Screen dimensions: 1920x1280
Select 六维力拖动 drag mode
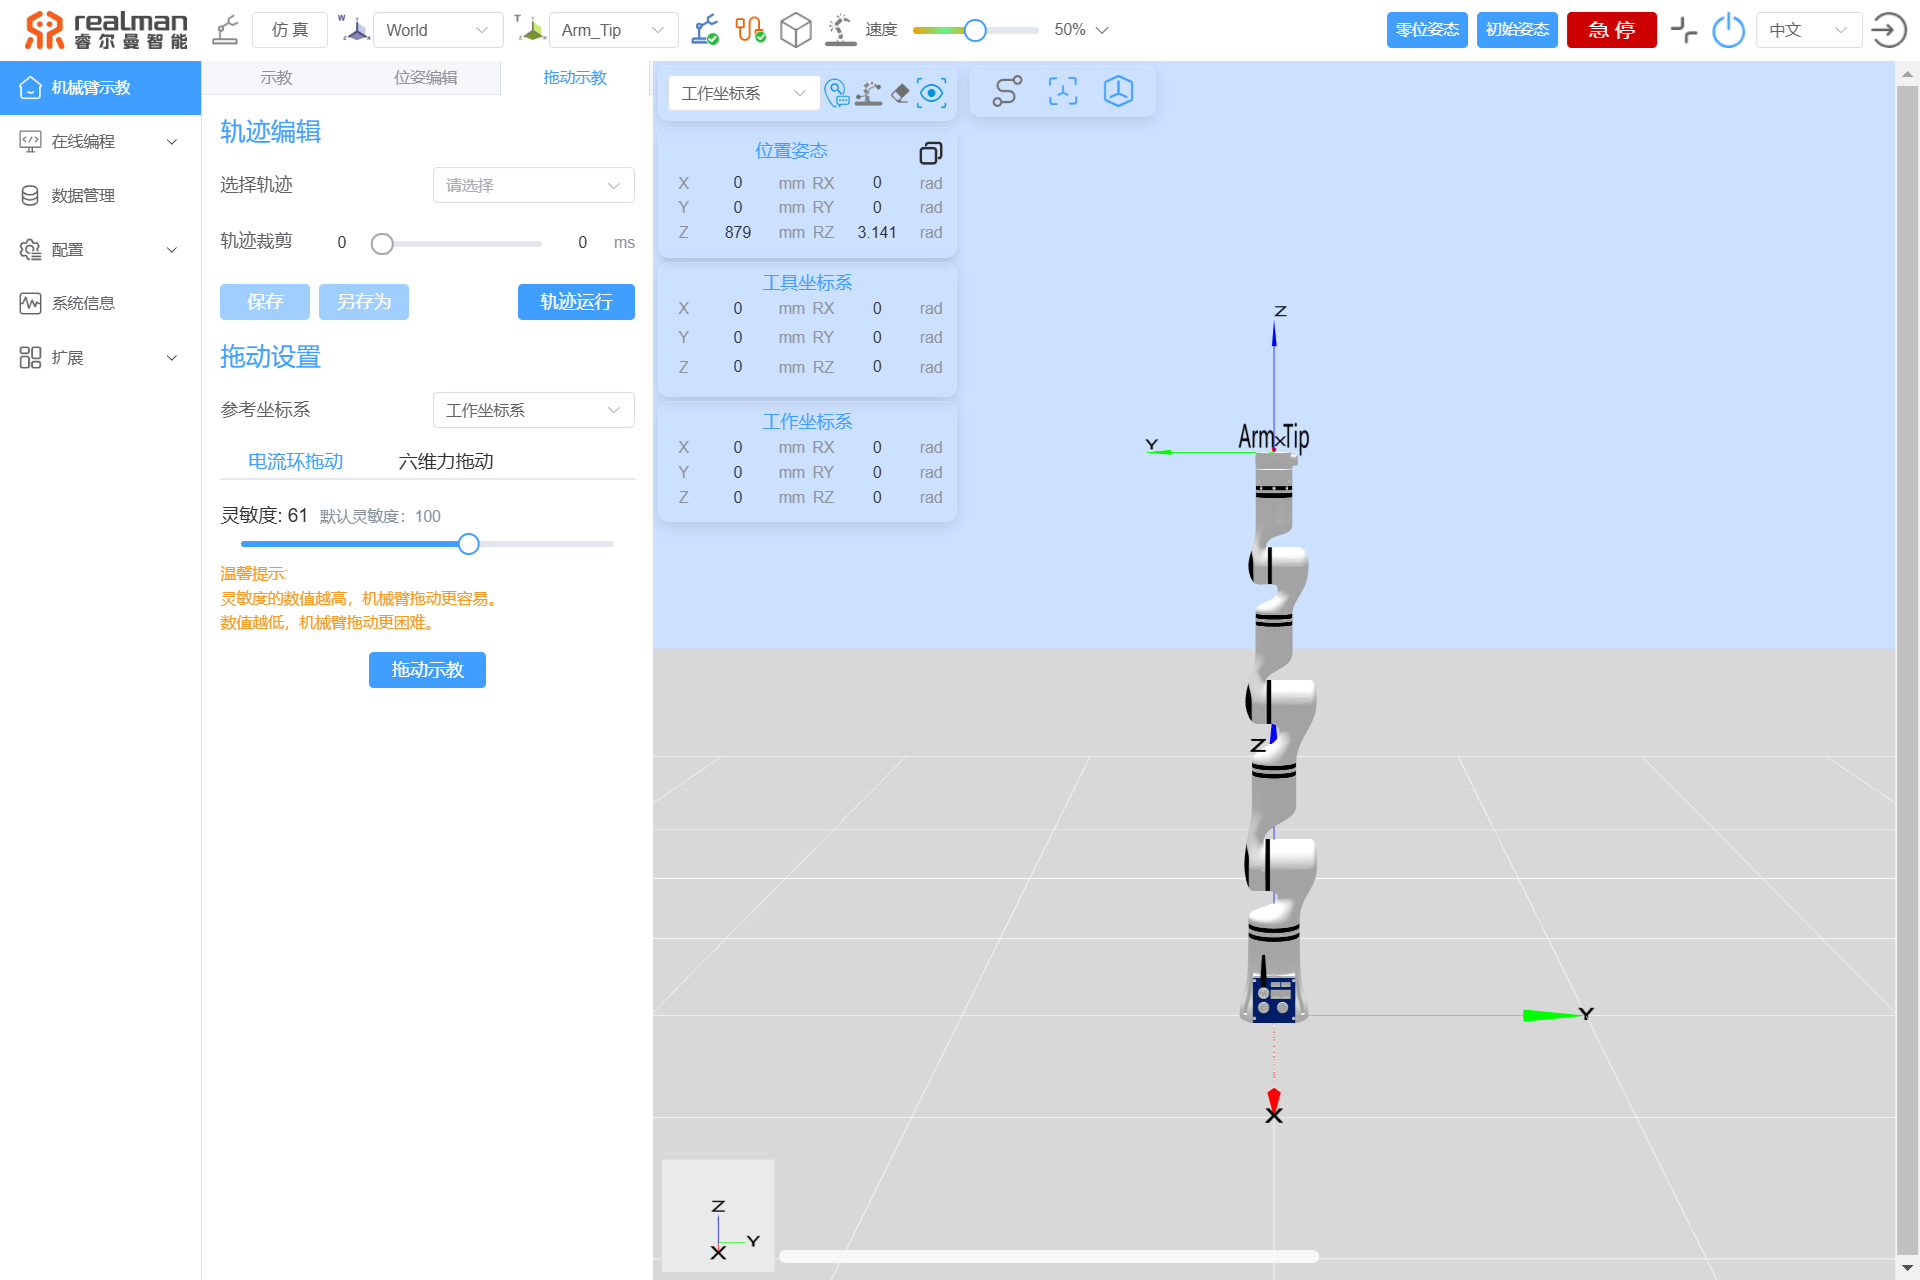pyautogui.click(x=446, y=461)
